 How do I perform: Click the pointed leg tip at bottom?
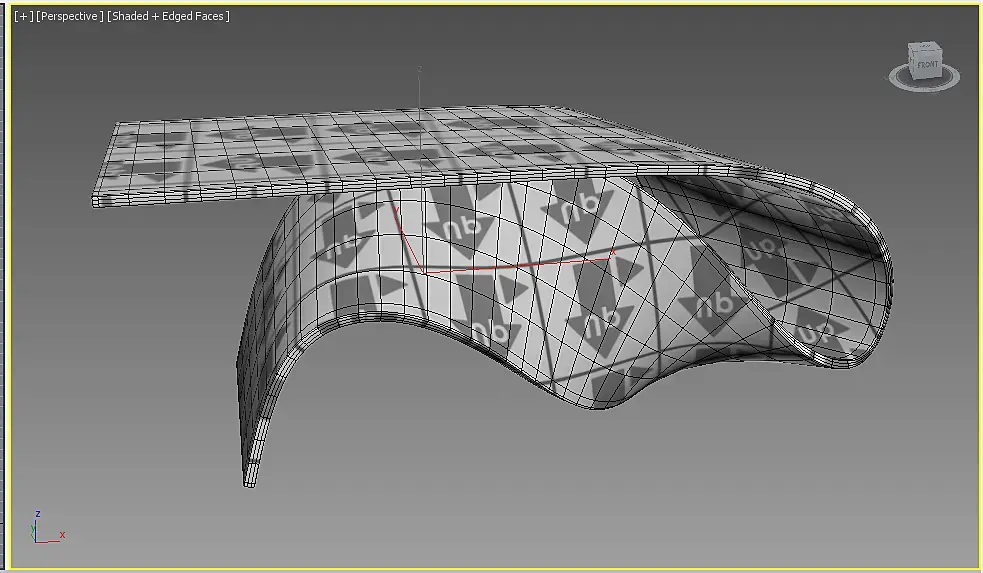pyautogui.click(x=249, y=480)
